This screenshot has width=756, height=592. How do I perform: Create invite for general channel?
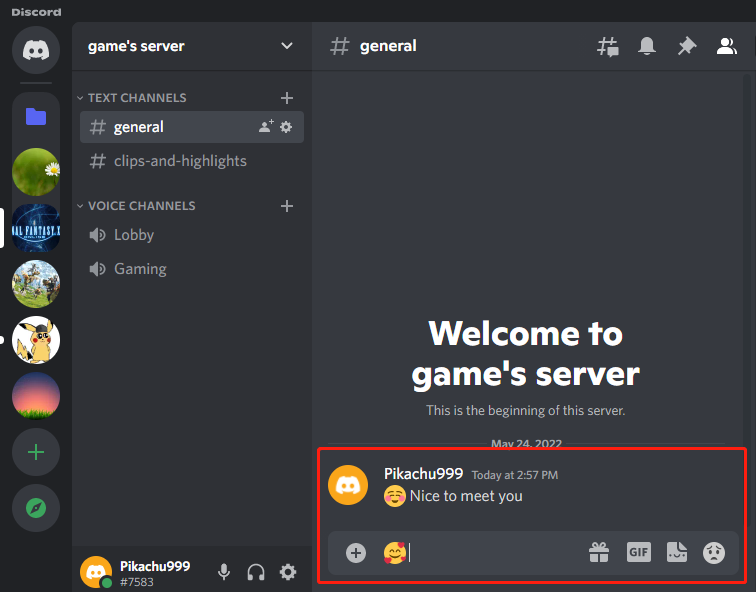(x=266, y=127)
